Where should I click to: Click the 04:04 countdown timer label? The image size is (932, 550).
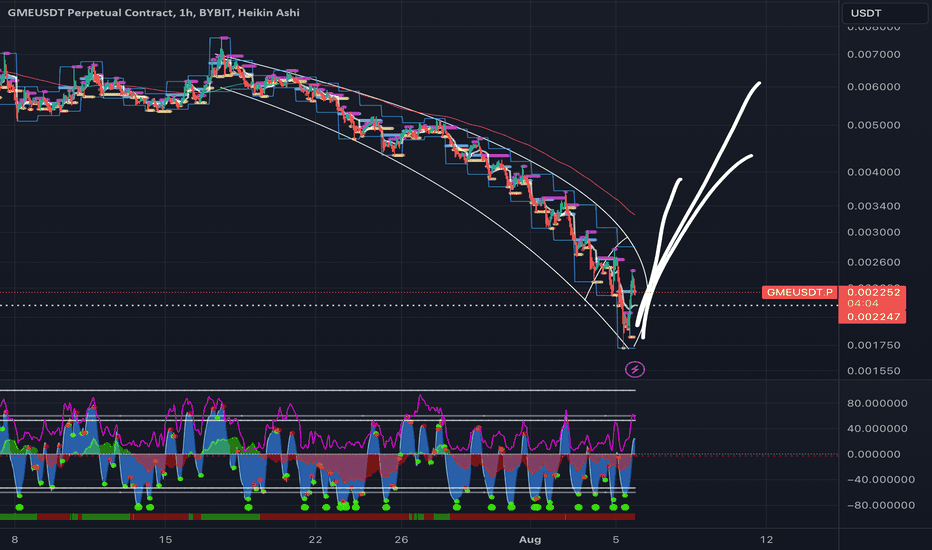click(x=861, y=304)
